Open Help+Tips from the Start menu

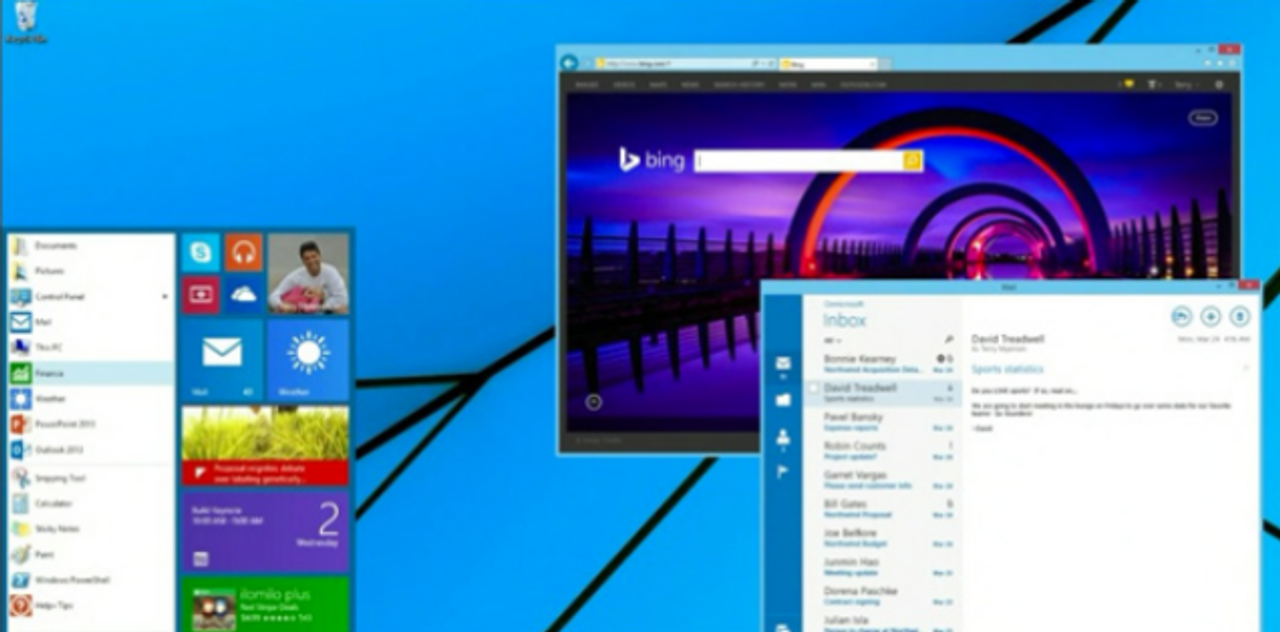(91, 606)
